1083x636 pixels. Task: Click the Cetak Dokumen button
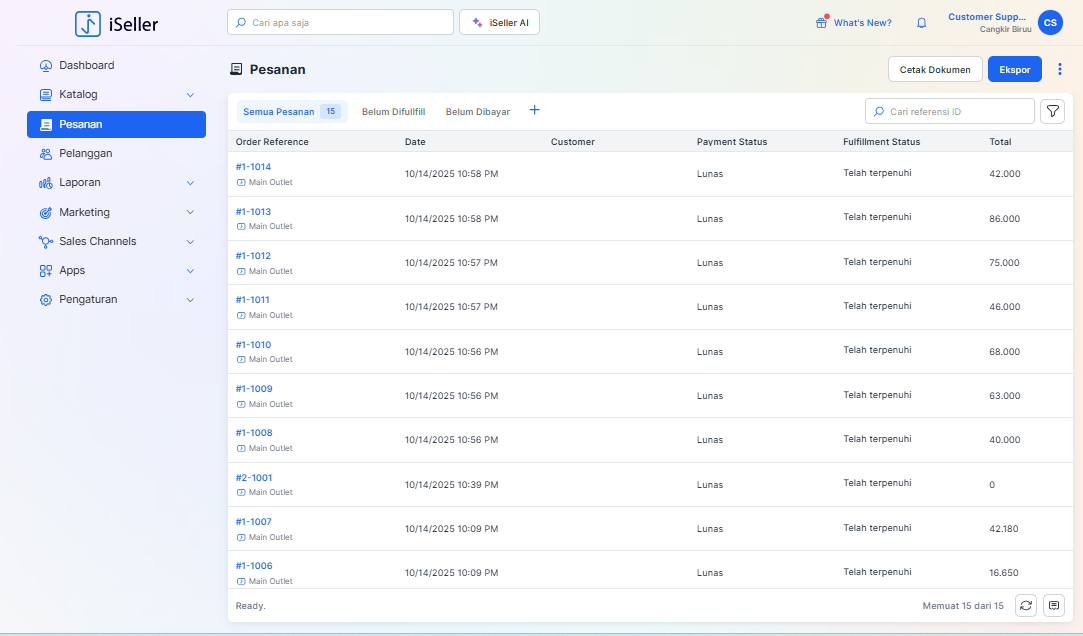pos(934,69)
